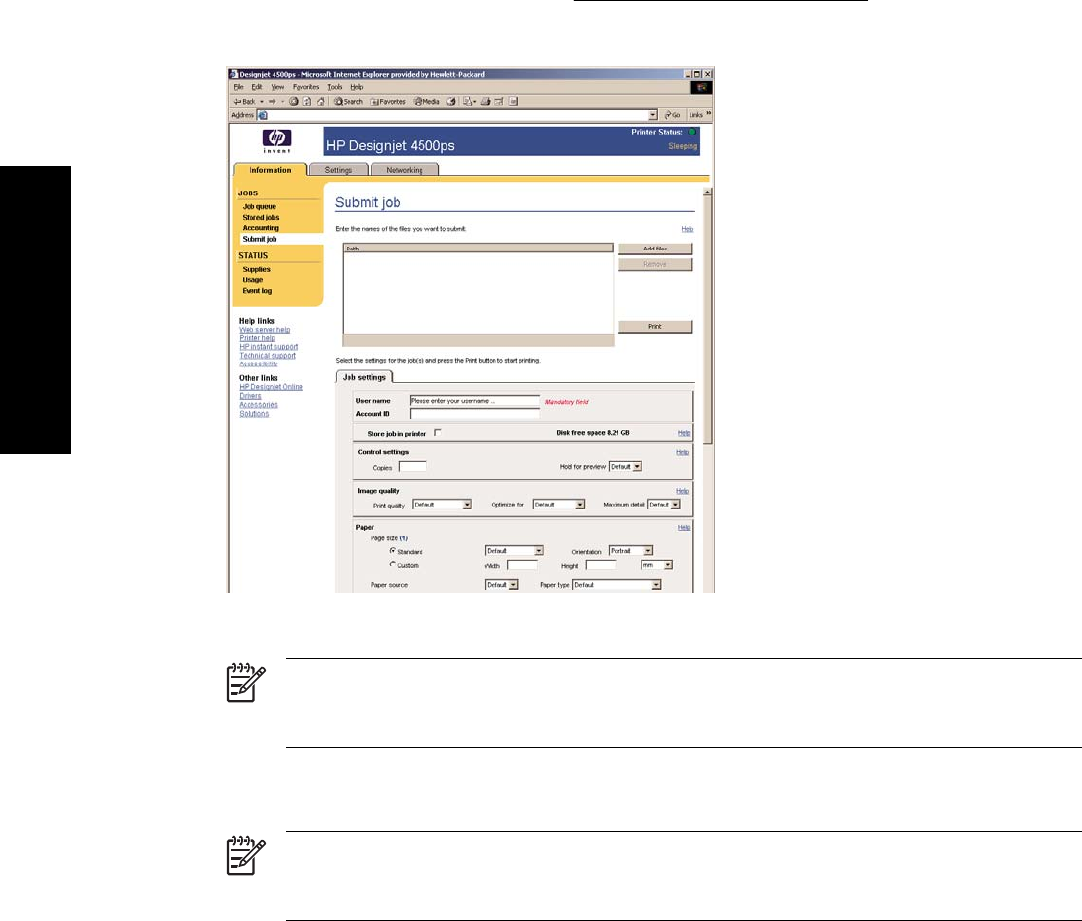Image resolution: width=1082 pixels, height=921 pixels.
Task: Switch to the Settings tab
Action: pos(338,170)
